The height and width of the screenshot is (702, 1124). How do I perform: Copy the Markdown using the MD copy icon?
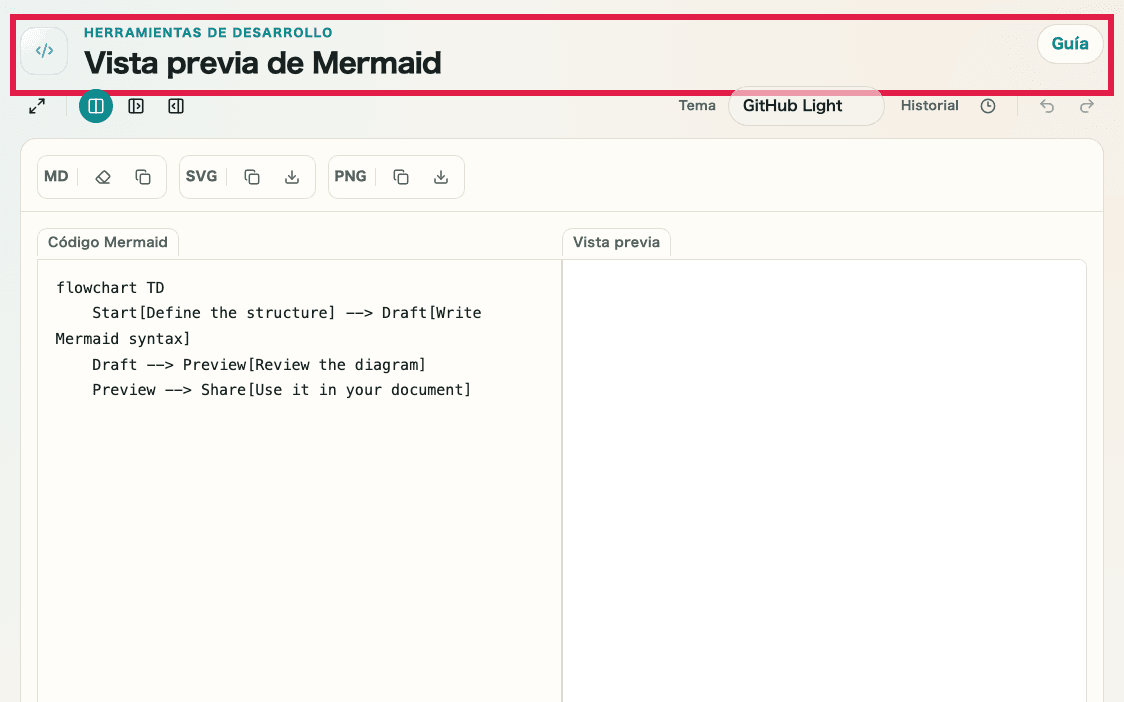141,176
